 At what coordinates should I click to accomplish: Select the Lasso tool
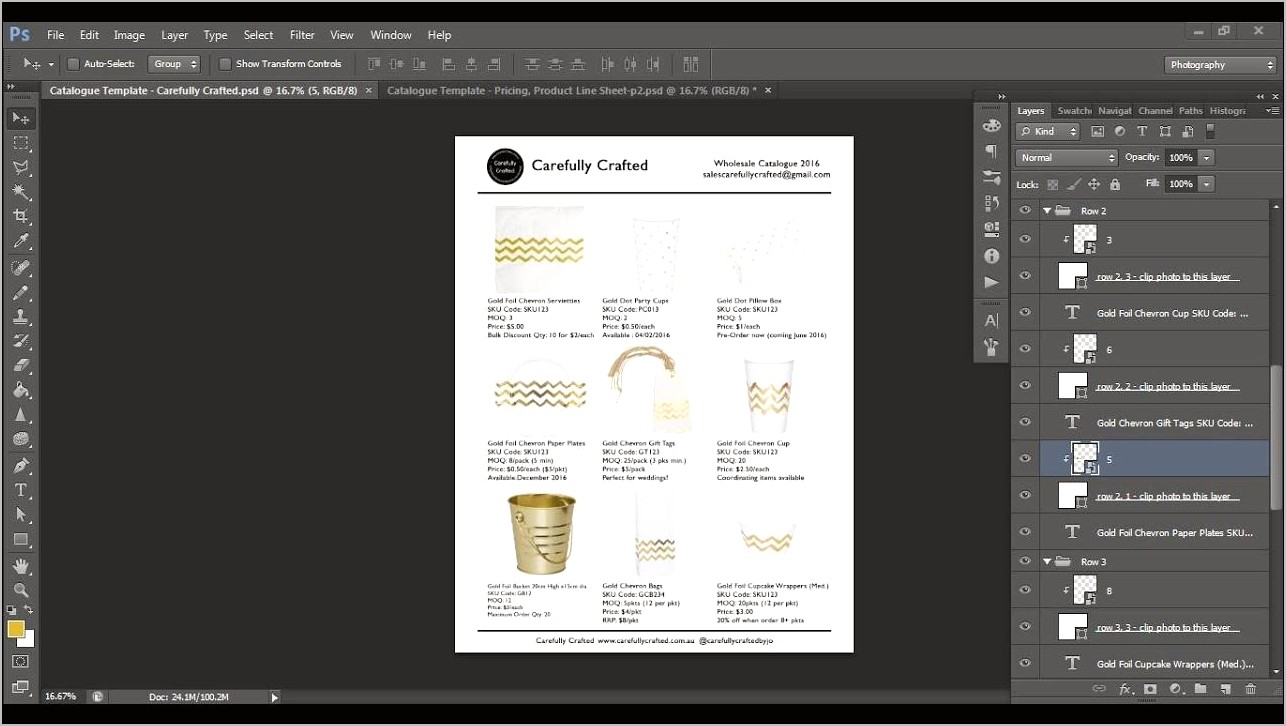21,168
